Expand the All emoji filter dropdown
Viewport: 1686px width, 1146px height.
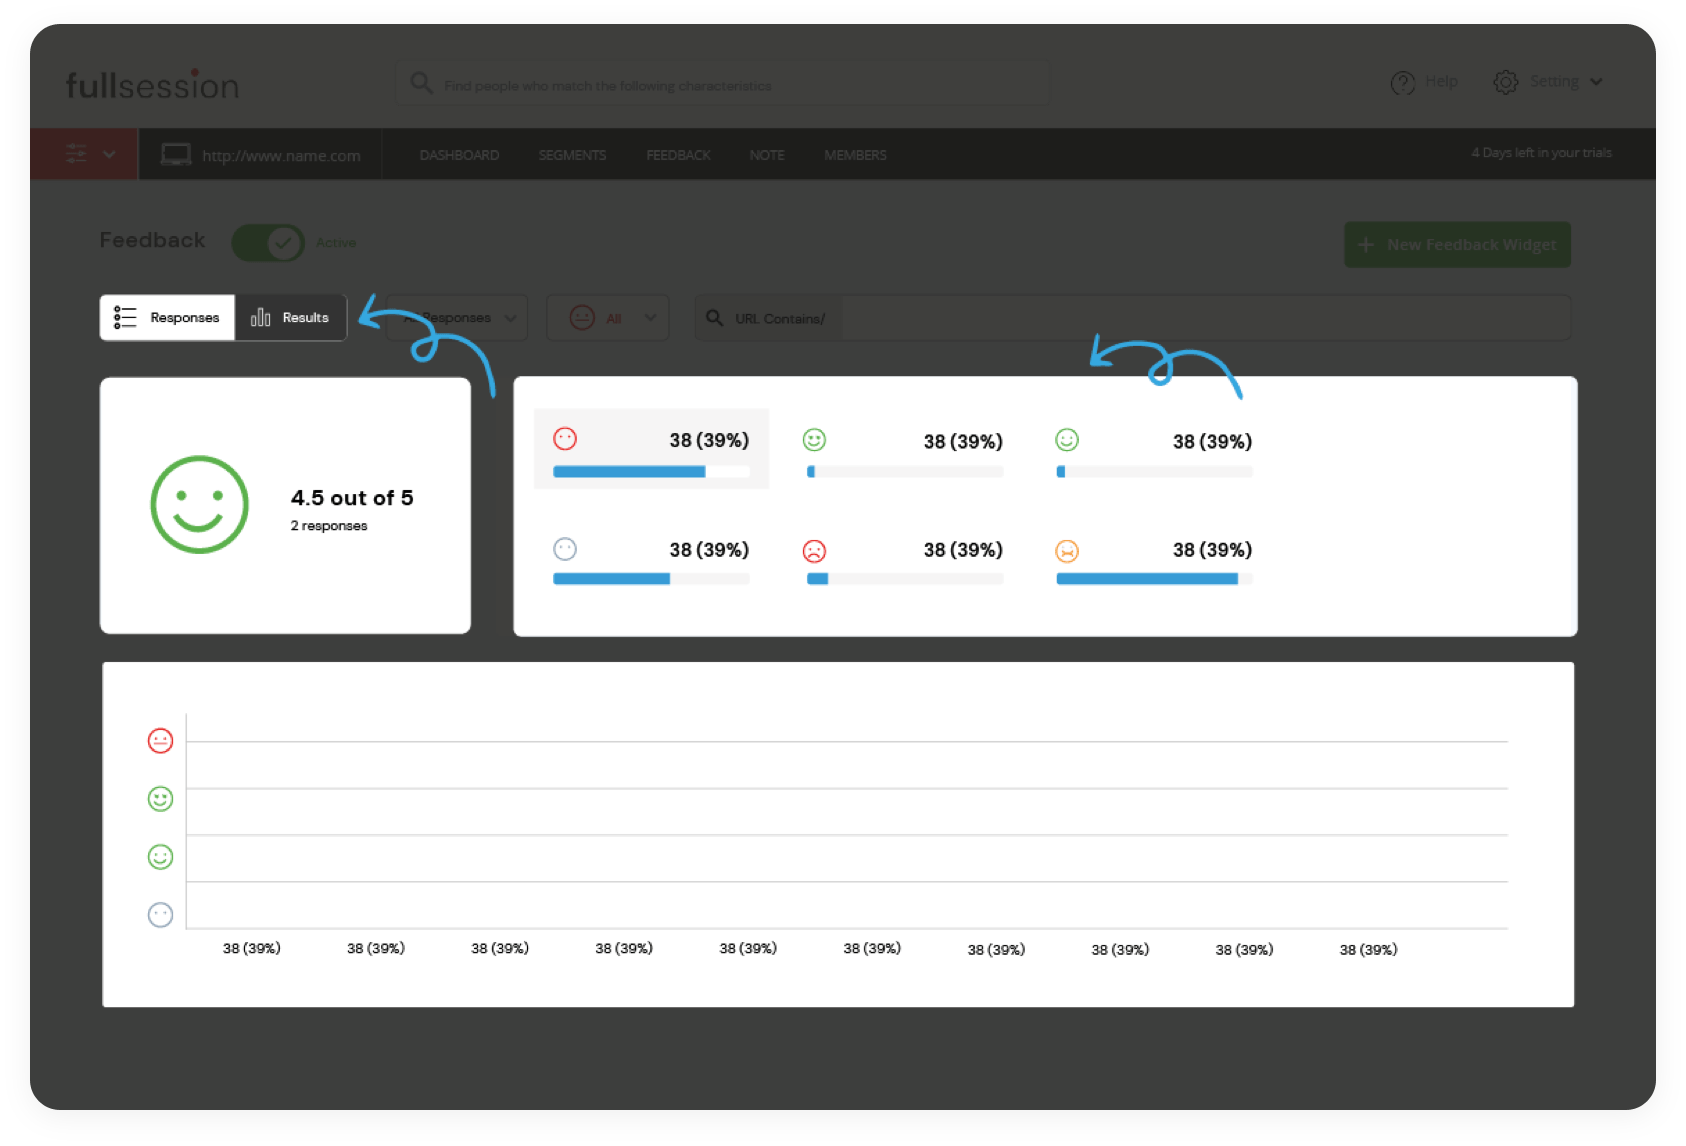click(608, 318)
